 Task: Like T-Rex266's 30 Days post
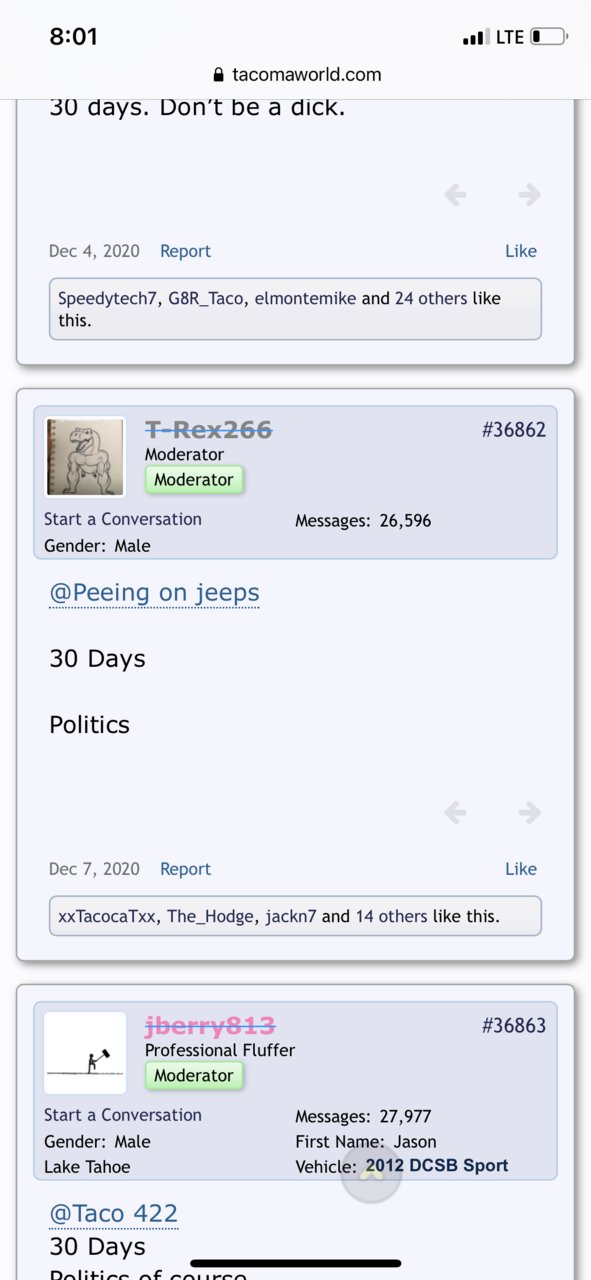[521, 869]
